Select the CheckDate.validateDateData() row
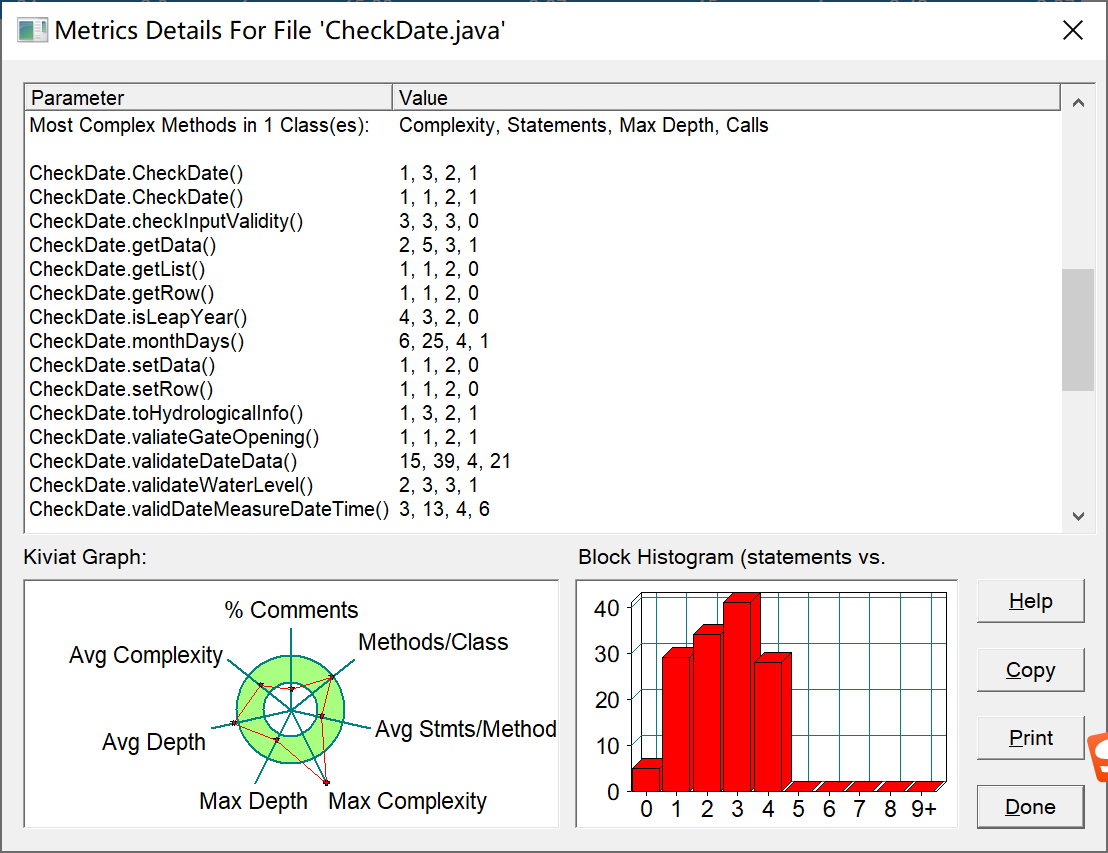The height and width of the screenshot is (853, 1108). point(543,461)
